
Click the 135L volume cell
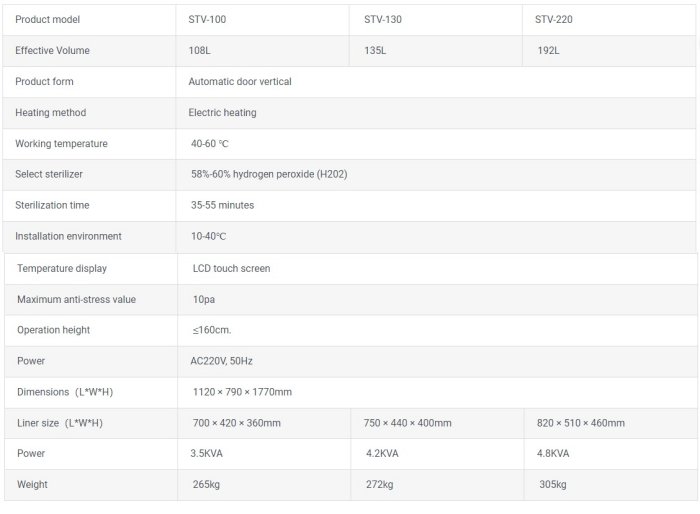point(370,50)
